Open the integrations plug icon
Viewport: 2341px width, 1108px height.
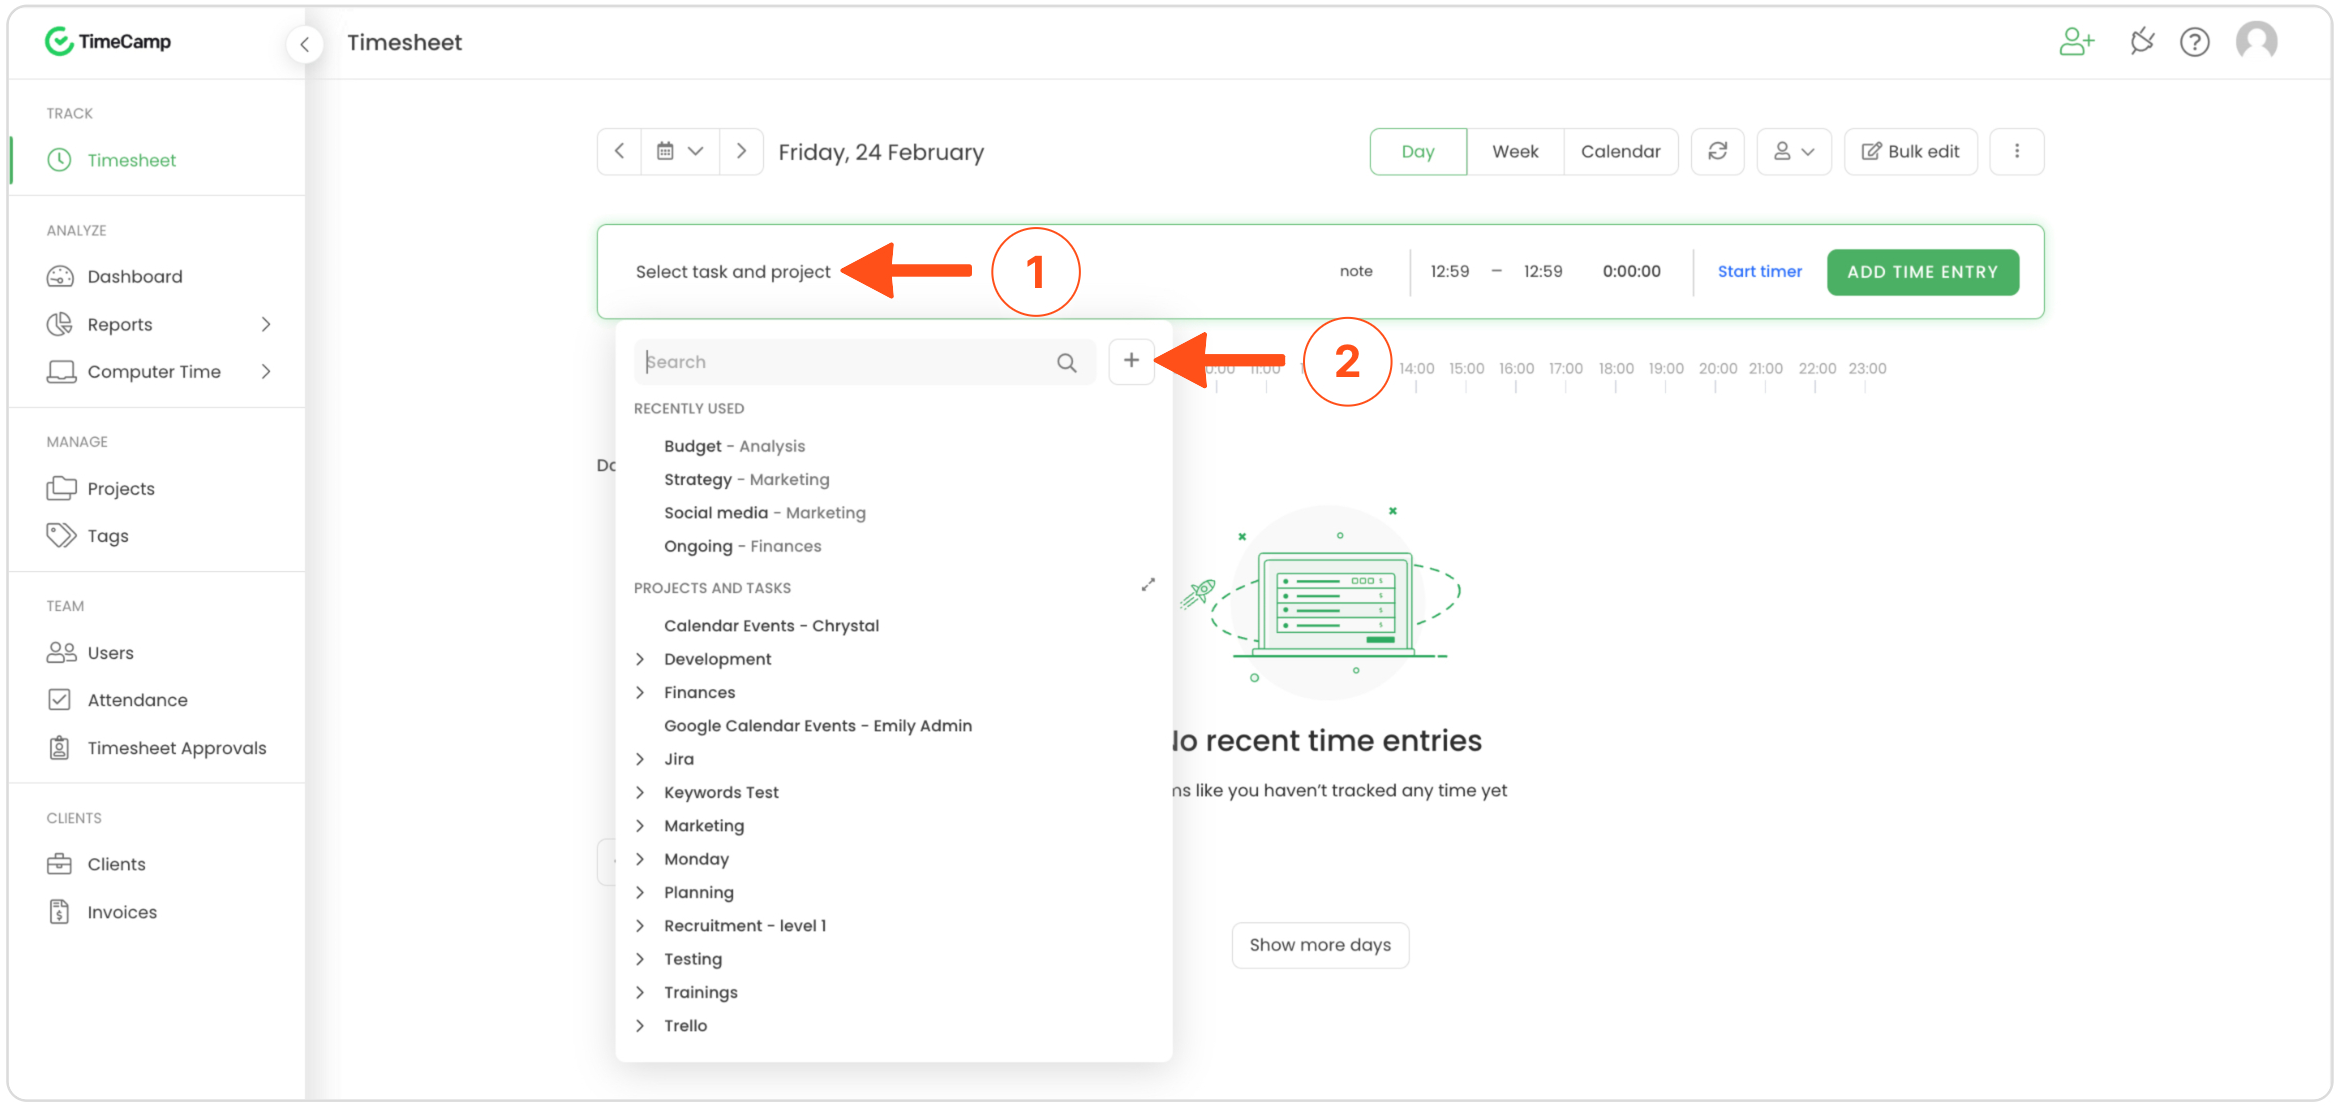pos(2141,42)
